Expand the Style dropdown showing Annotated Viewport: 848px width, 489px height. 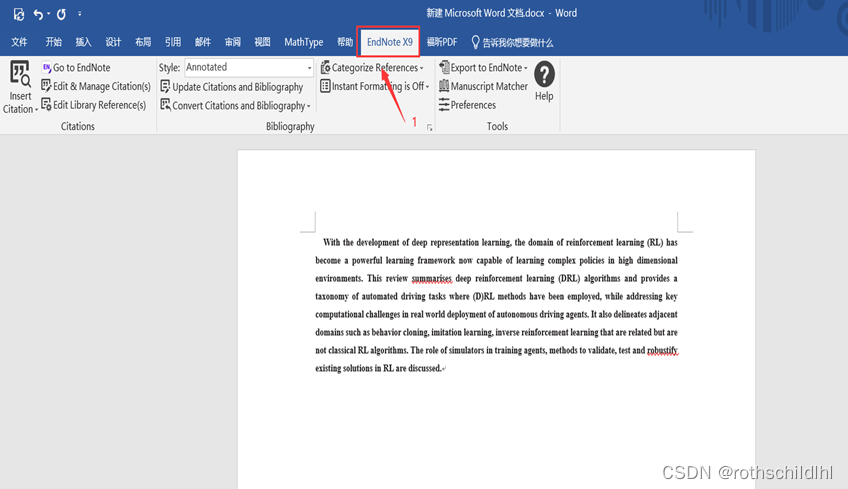click(308, 68)
